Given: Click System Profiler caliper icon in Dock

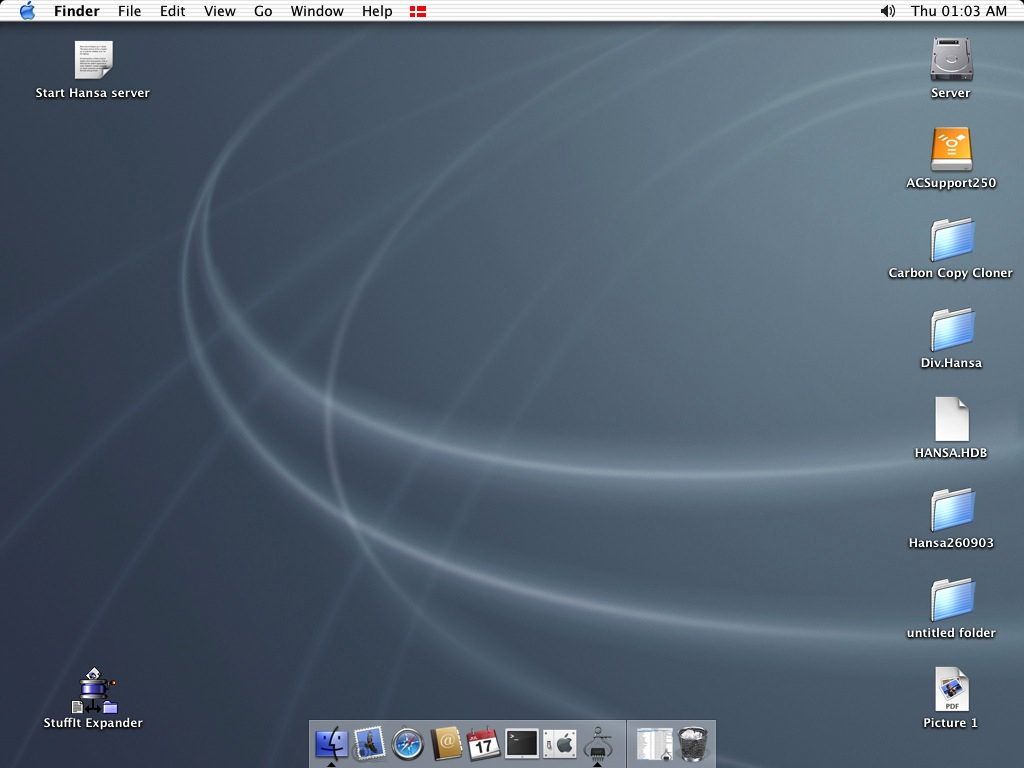Looking at the screenshot, I should (598, 744).
